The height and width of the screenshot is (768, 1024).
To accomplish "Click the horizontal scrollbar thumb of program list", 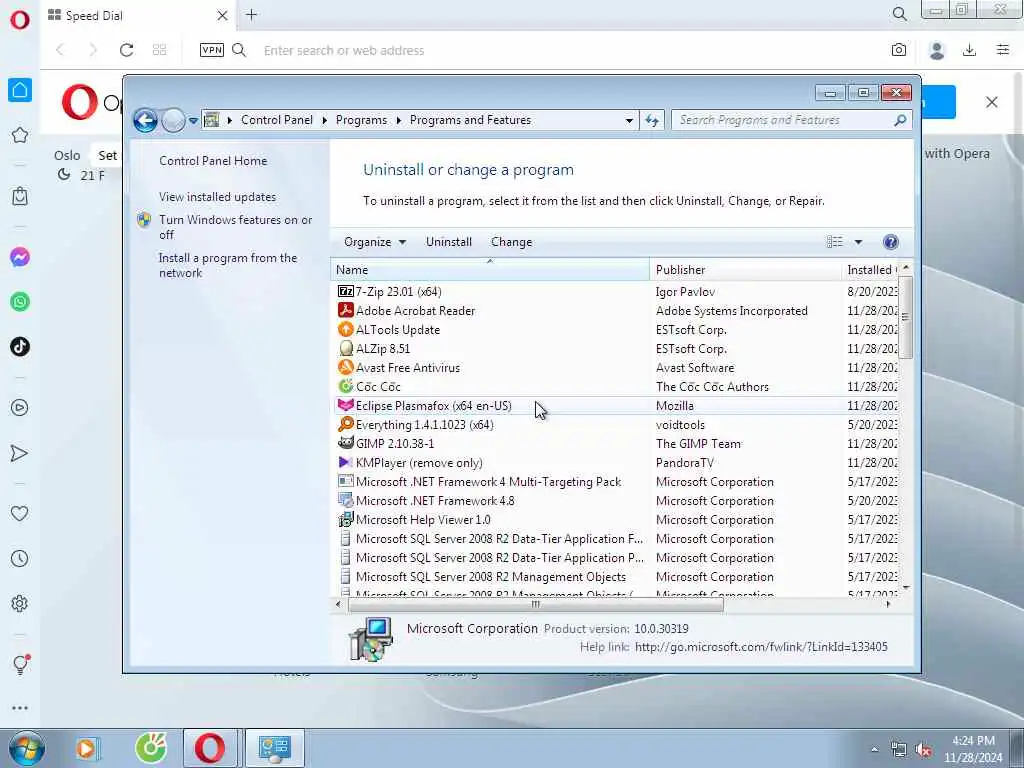I will pyautogui.click(x=536, y=605).
